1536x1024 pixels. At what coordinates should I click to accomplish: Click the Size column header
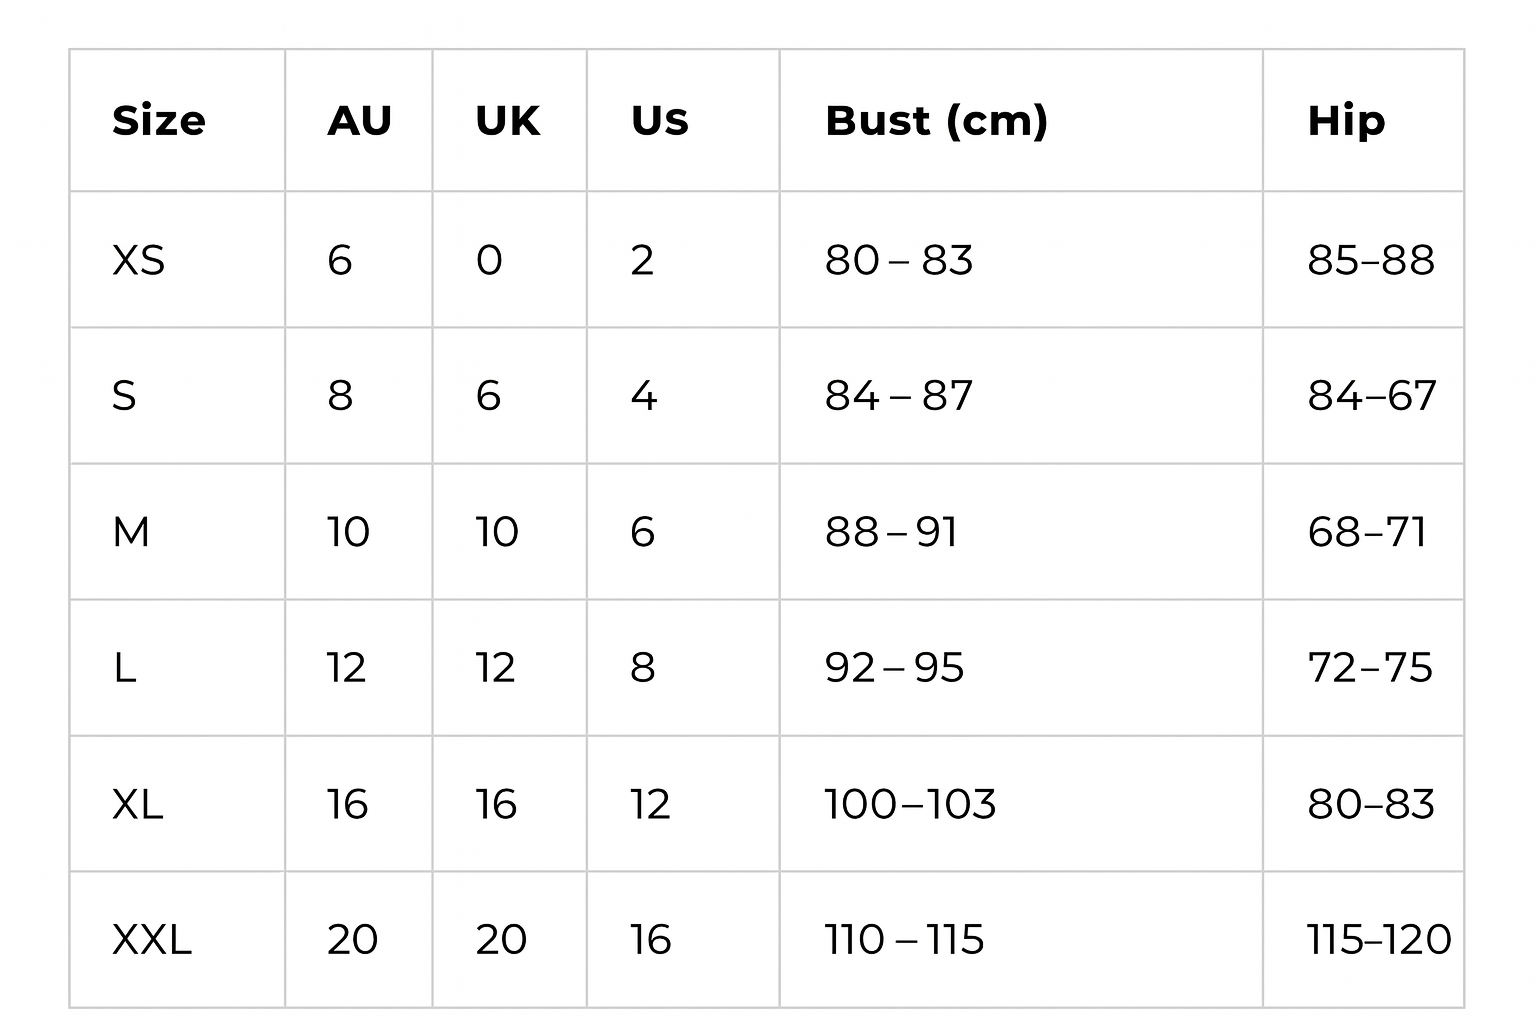tap(159, 121)
